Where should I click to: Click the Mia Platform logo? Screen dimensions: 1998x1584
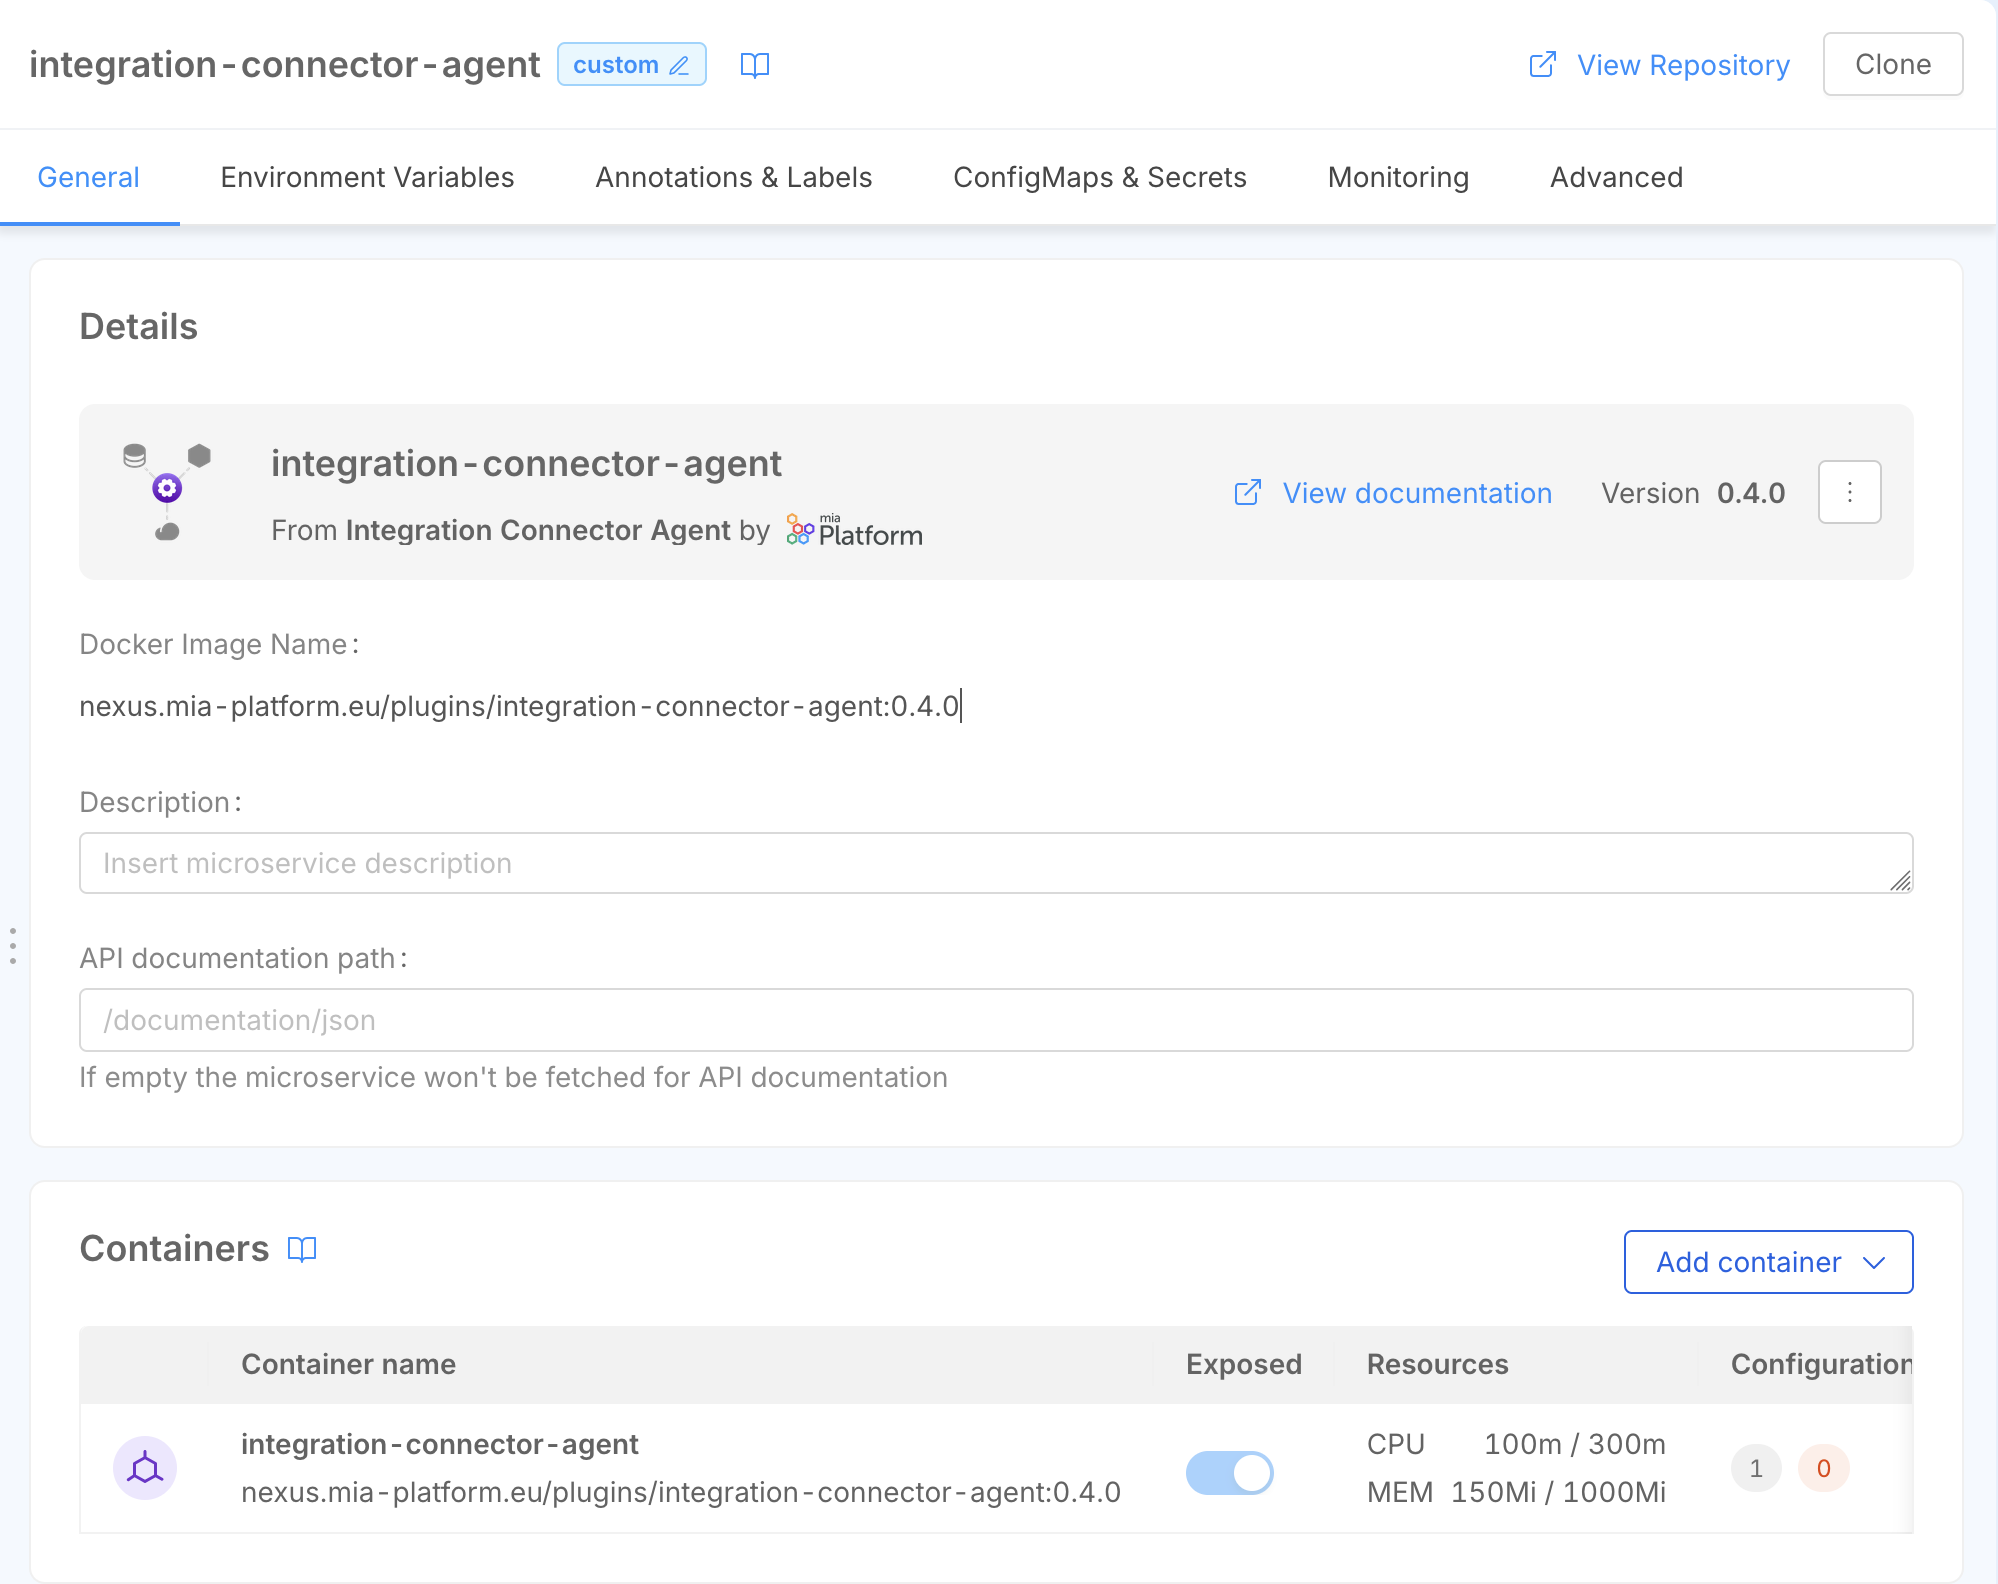pyautogui.click(x=854, y=530)
